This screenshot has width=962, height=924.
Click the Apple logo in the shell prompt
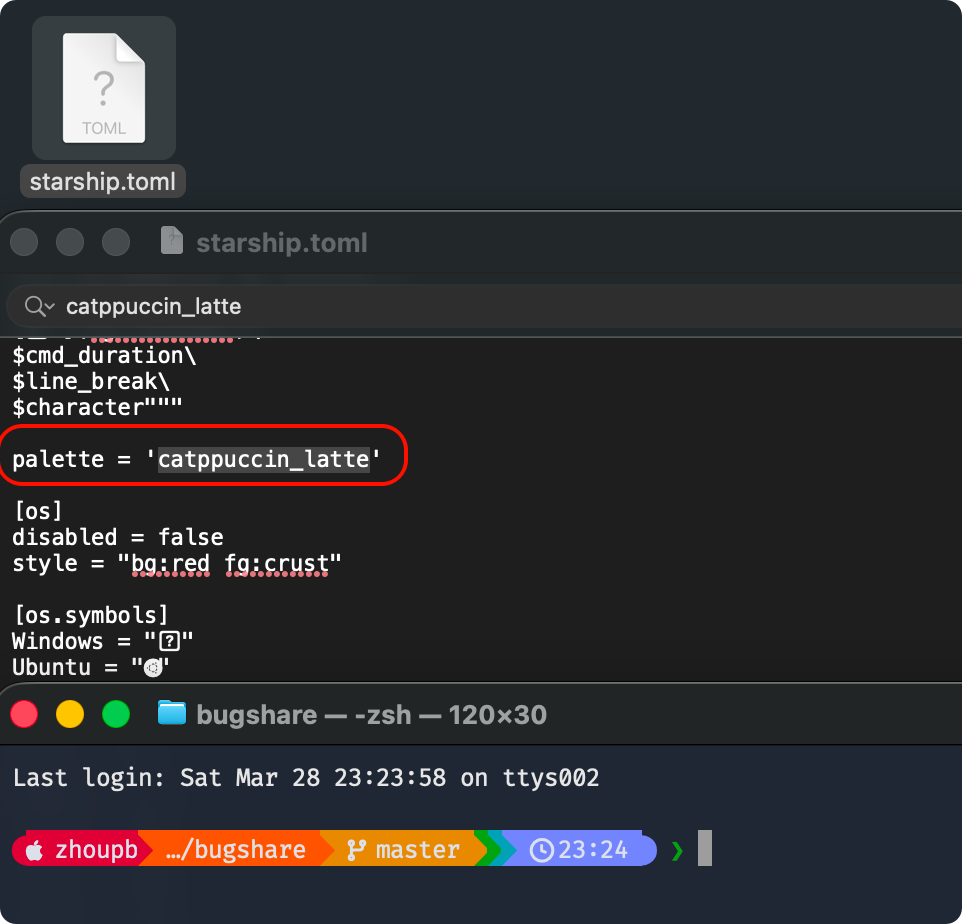point(34,851)
